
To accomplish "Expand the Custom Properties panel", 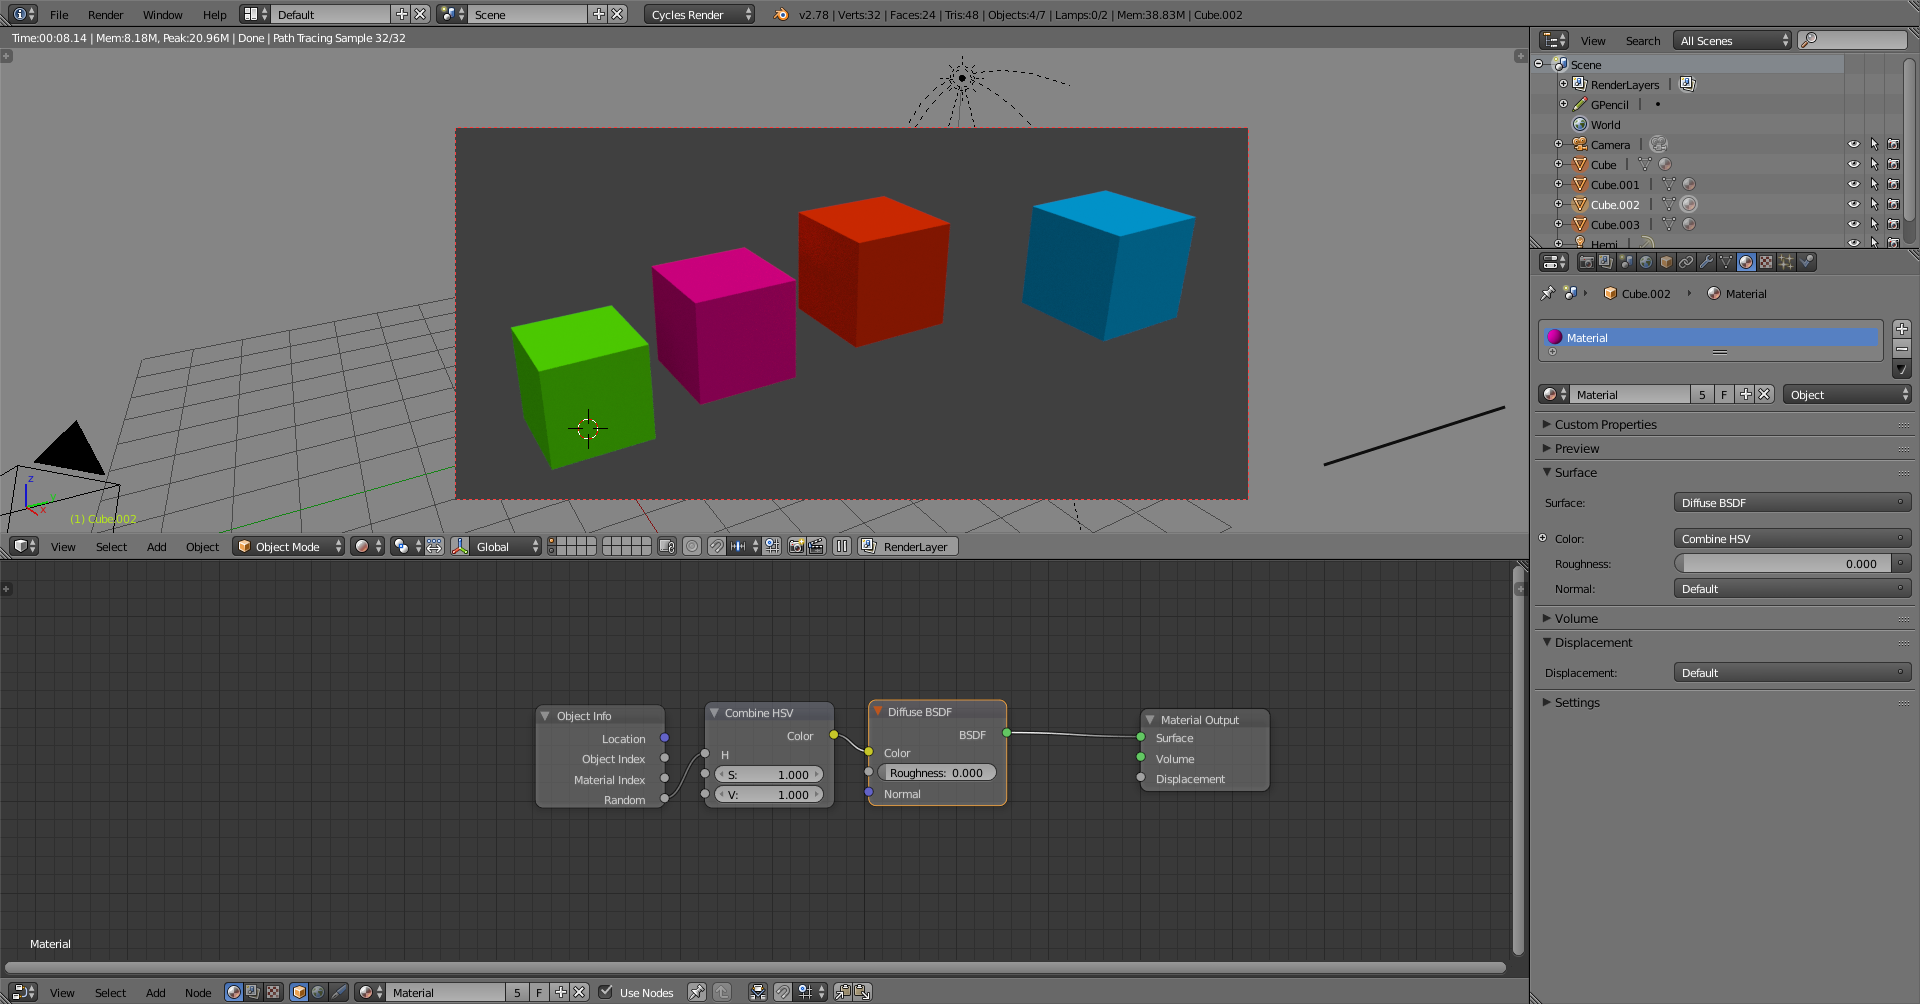I will click(x=1605, y=424).
